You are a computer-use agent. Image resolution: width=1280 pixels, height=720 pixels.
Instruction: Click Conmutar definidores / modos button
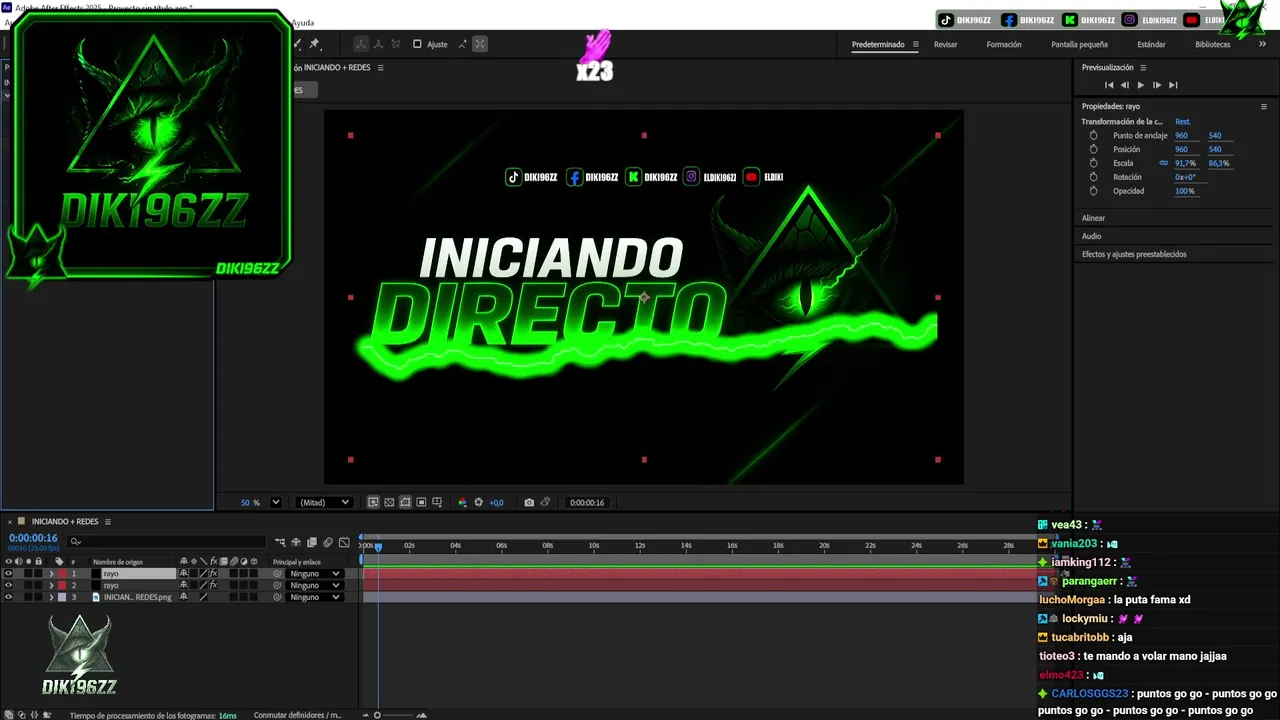(x=297, y=715)
